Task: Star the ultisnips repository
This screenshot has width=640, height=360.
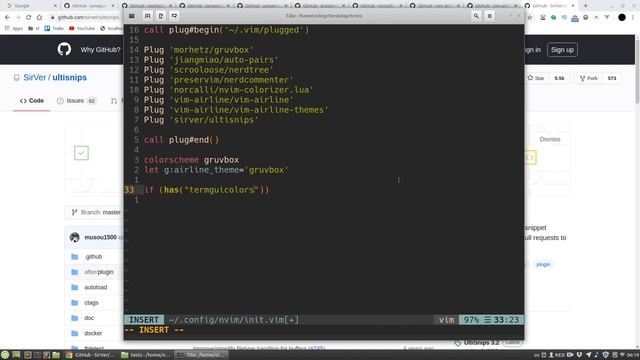Action: coord(536,78)
